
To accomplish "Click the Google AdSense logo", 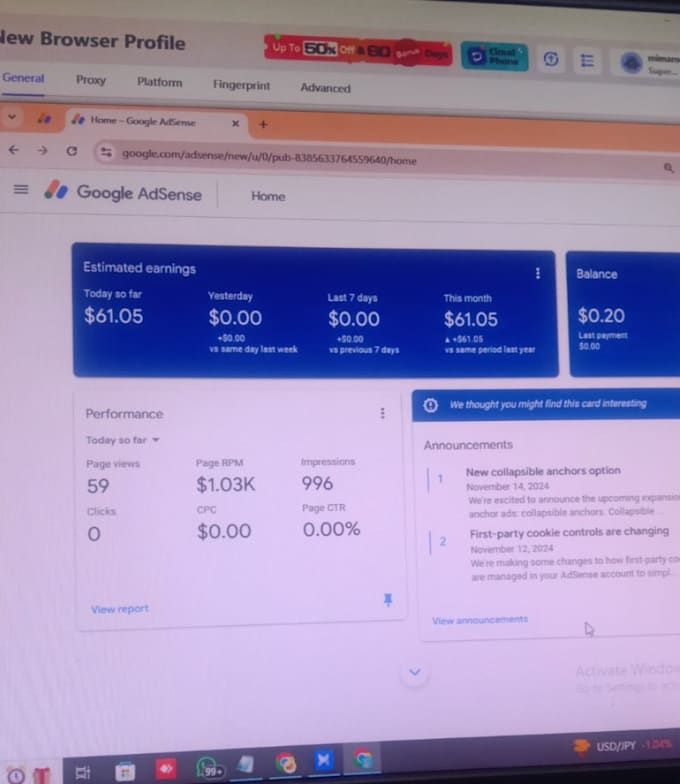I will click(x=123, y=192).
